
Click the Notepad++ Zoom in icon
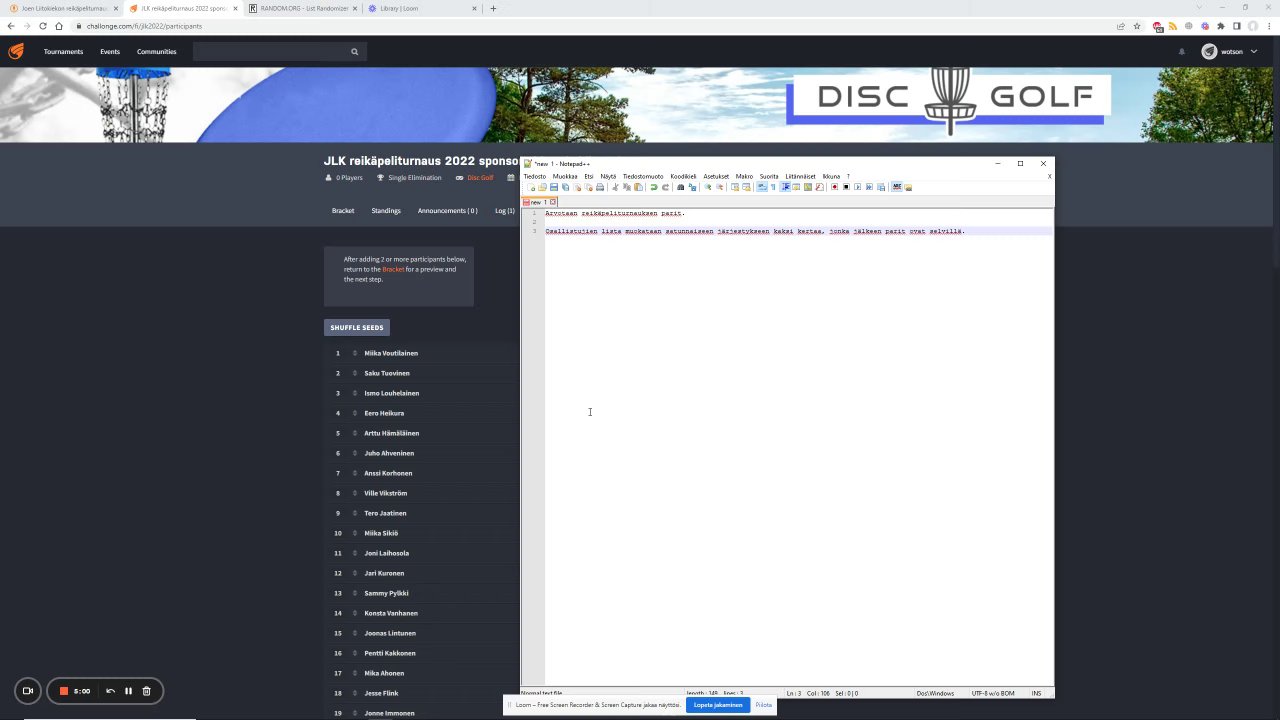708,187
